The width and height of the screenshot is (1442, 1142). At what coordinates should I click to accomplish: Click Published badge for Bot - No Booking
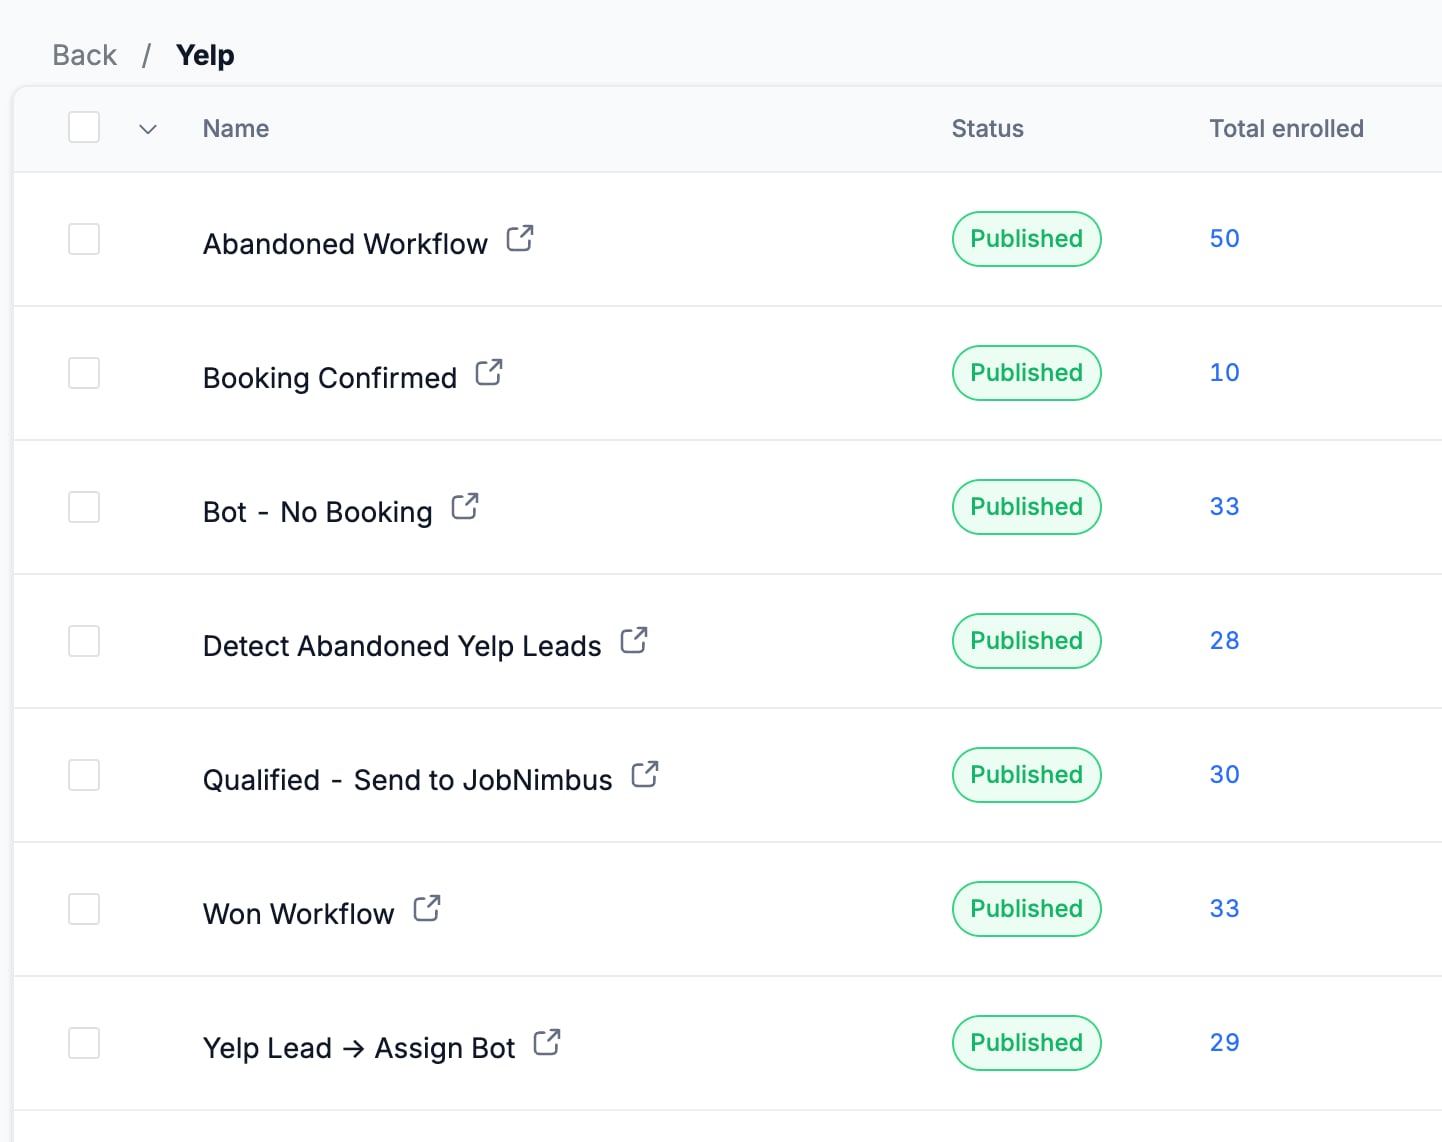tap(1027, 507)
